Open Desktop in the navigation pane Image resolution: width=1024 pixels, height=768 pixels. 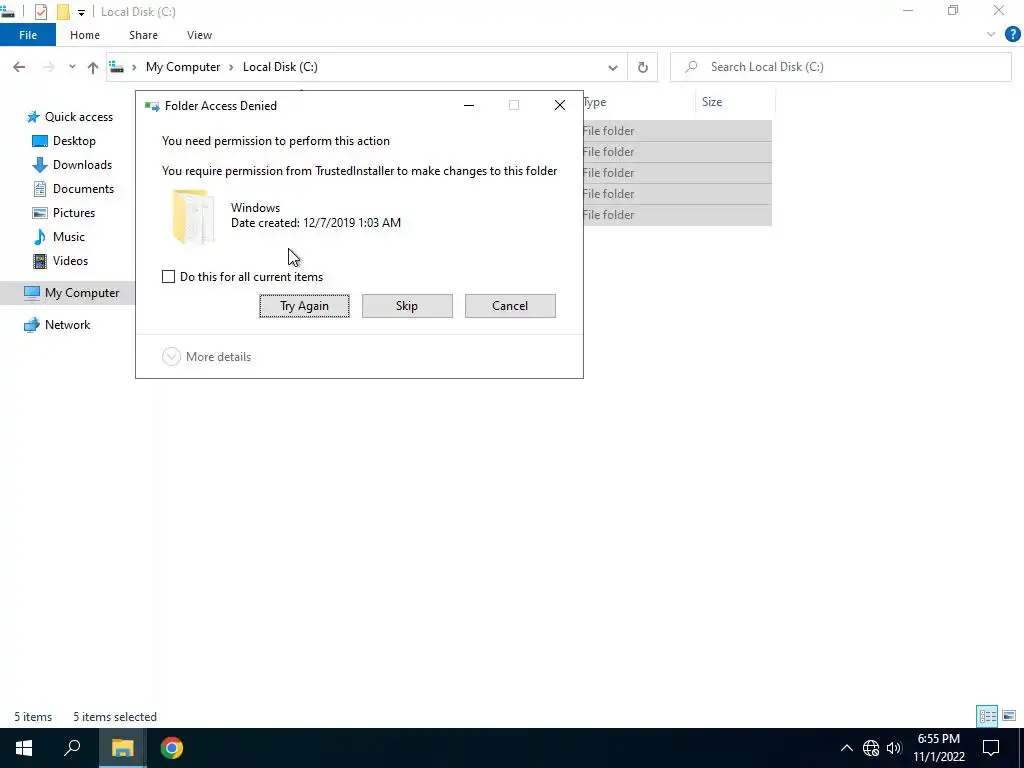pos(64,141)
